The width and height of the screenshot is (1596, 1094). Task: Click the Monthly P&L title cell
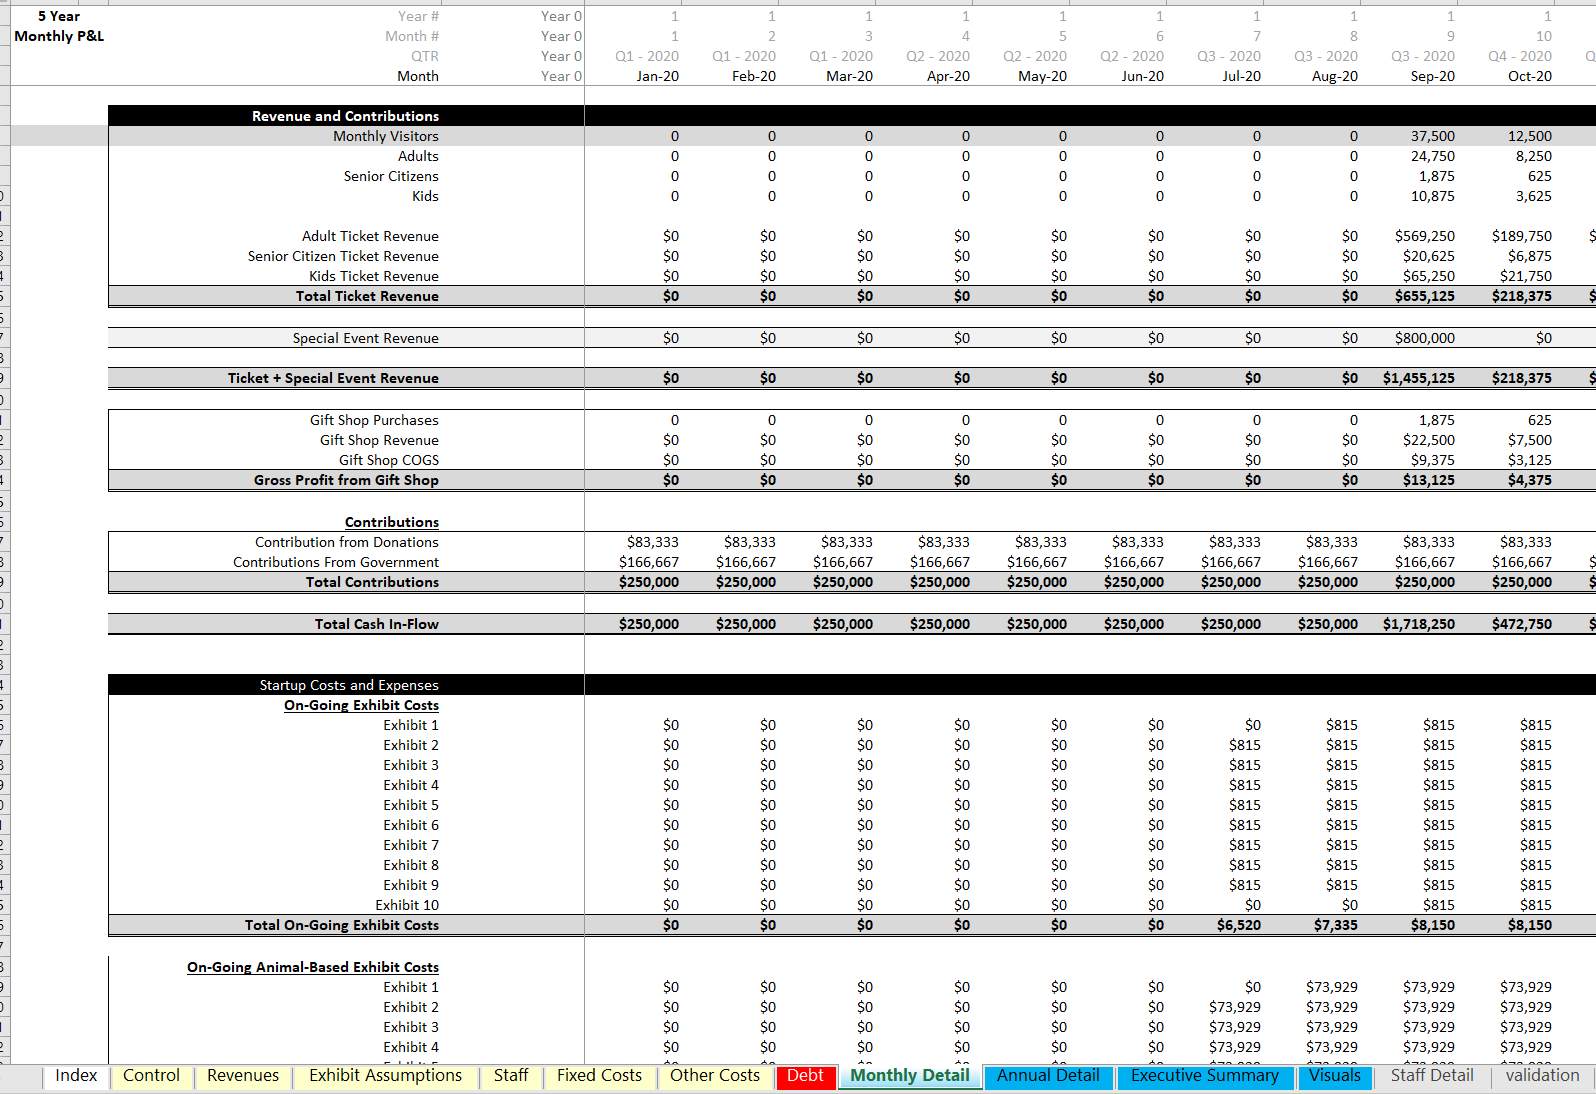(59, 36)
